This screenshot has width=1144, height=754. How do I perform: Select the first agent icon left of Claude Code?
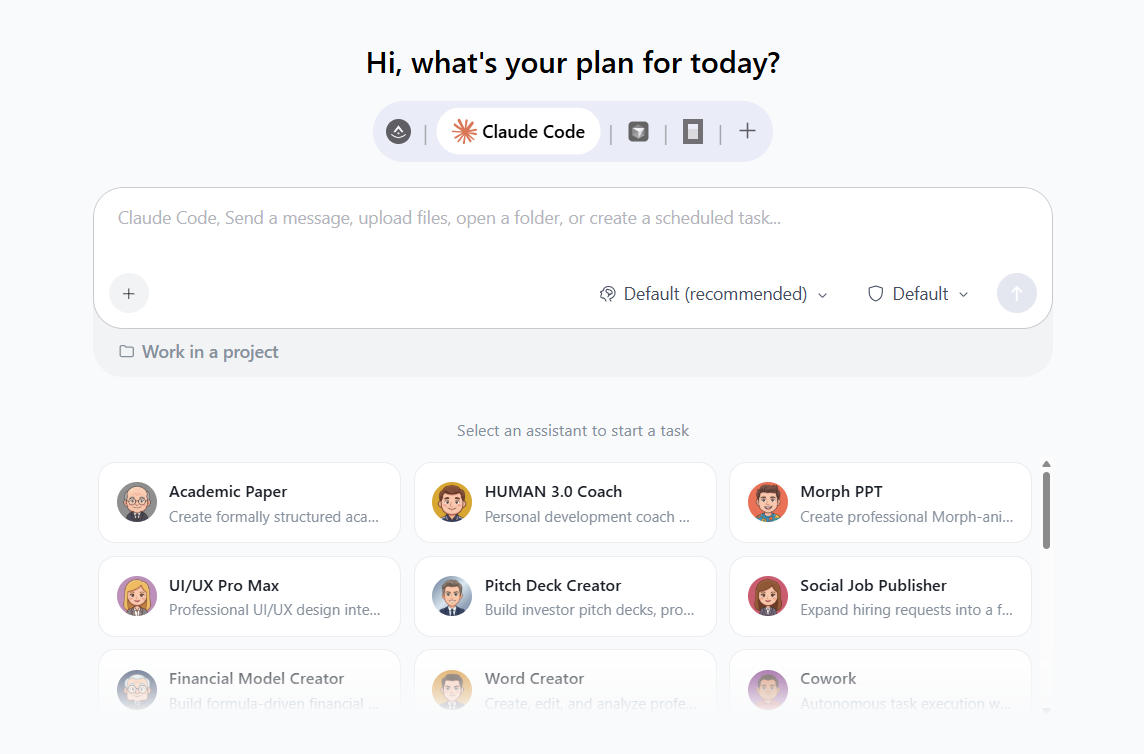point(398,131)
